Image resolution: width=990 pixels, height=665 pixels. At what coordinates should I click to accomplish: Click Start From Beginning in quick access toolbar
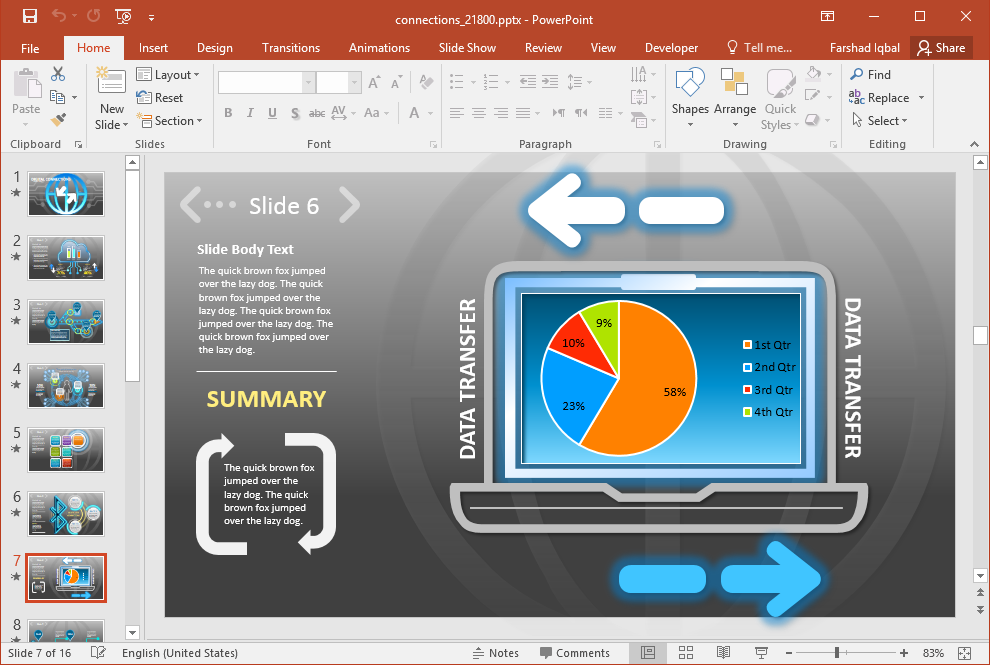click(x=124, y=17)
